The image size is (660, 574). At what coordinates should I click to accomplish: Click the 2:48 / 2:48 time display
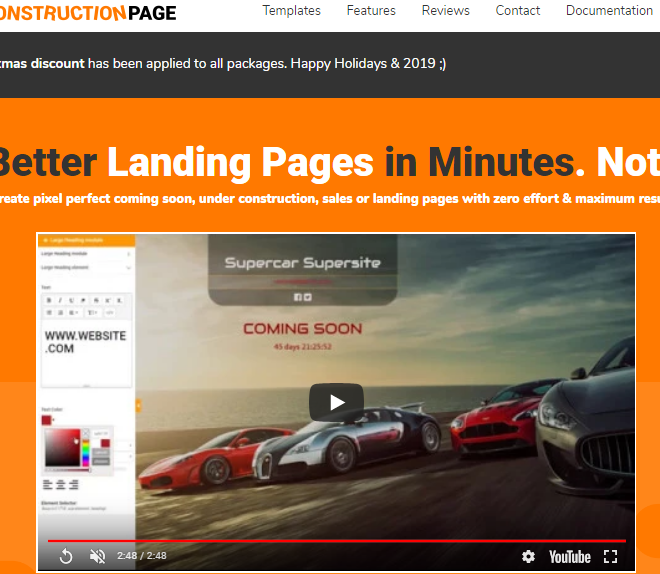tap(141, 556)
